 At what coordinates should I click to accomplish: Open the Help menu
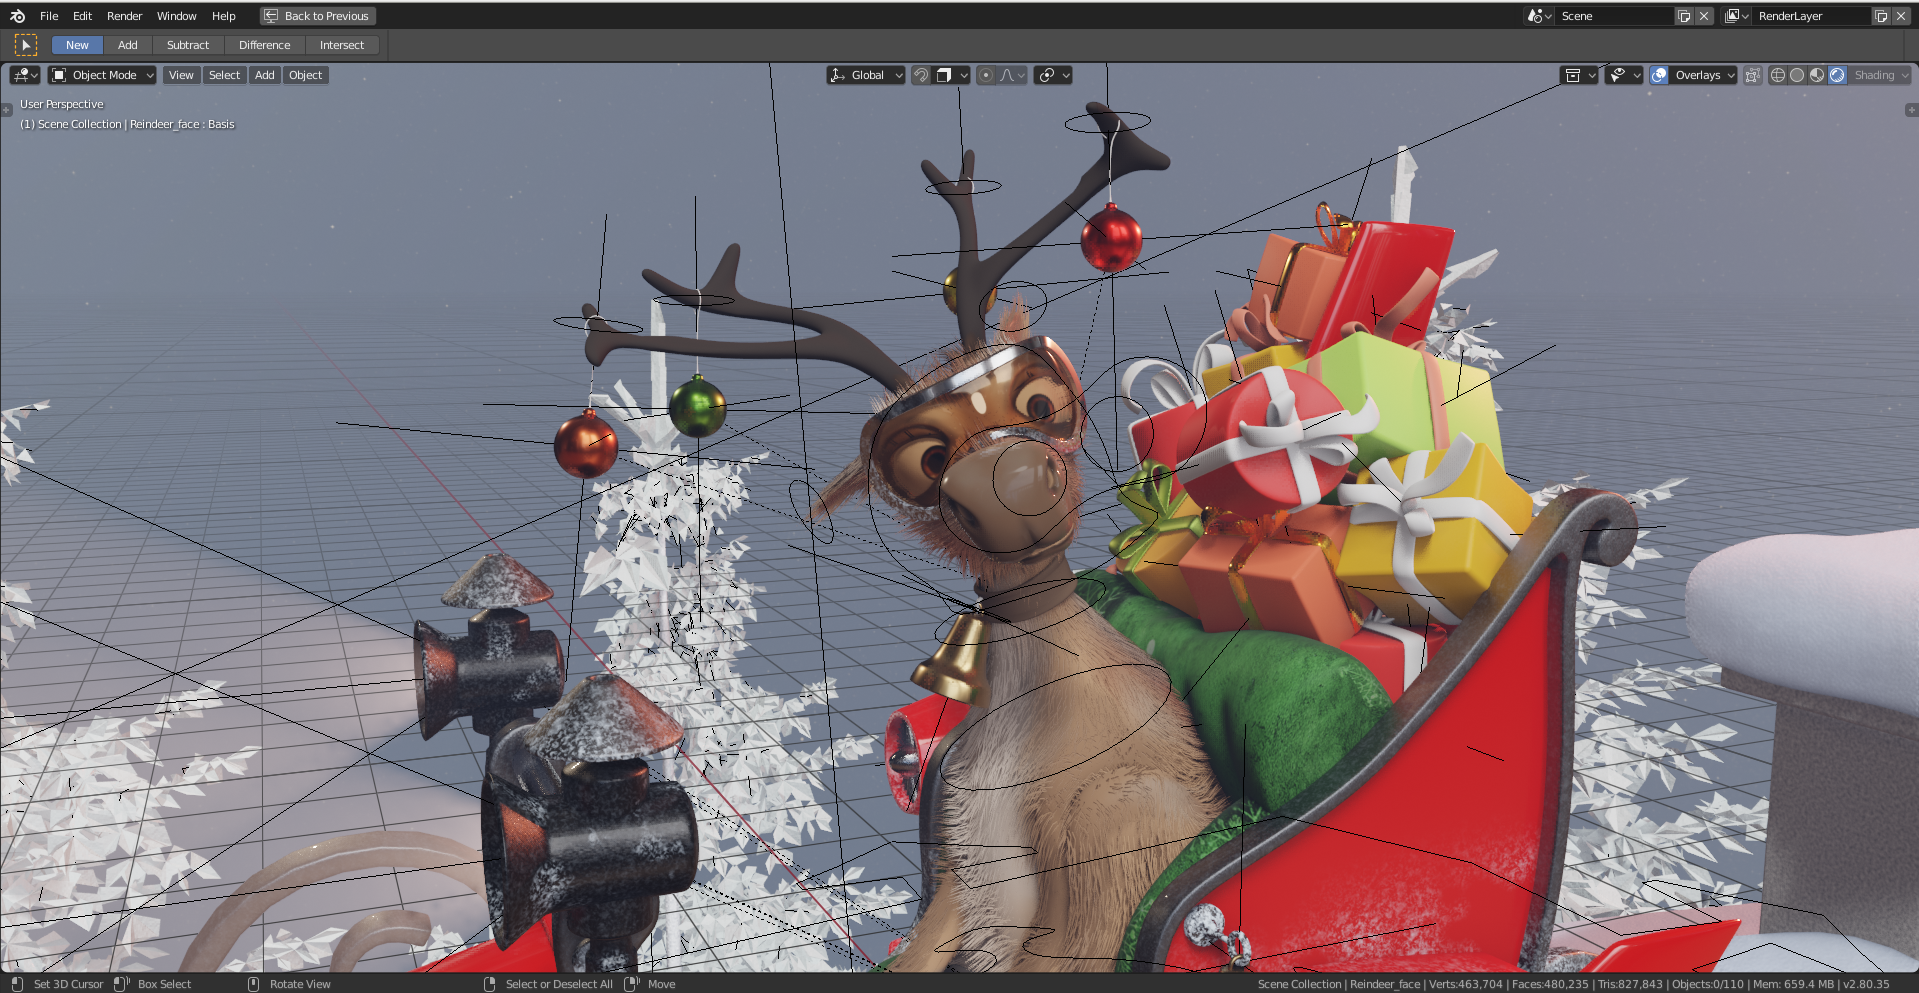pos(224,16)
